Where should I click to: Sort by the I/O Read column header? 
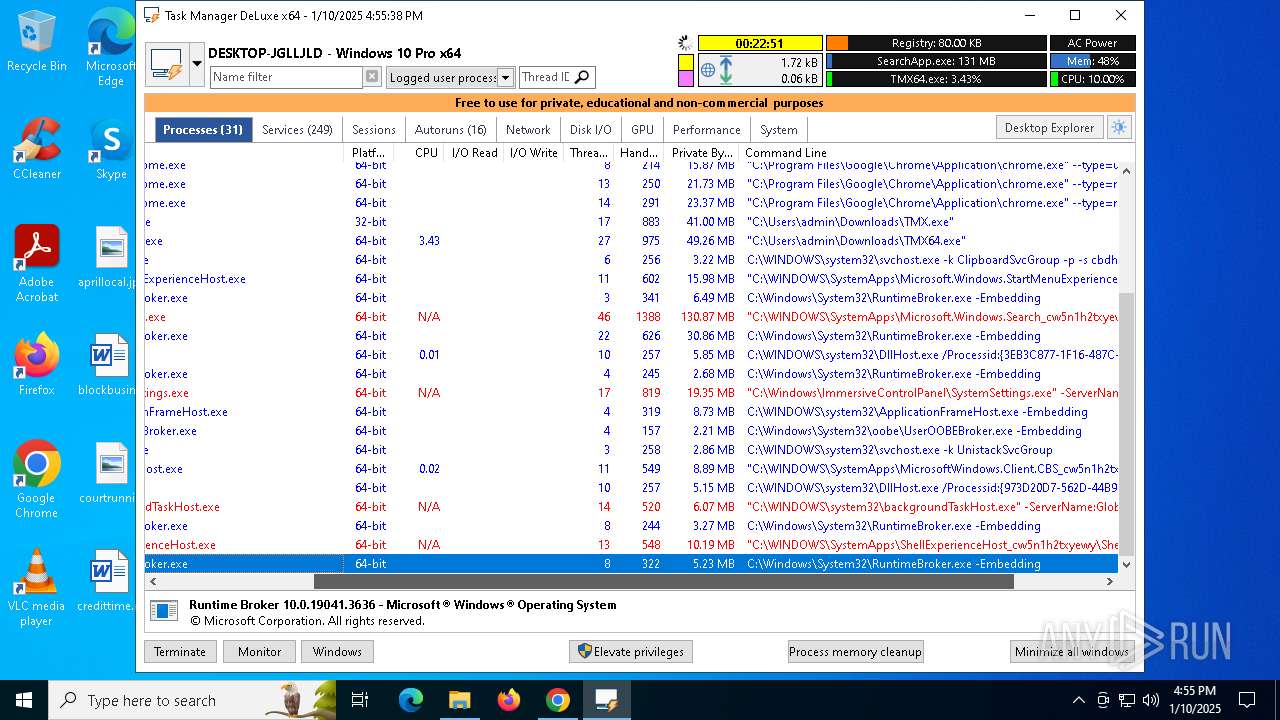pos(474,153)
